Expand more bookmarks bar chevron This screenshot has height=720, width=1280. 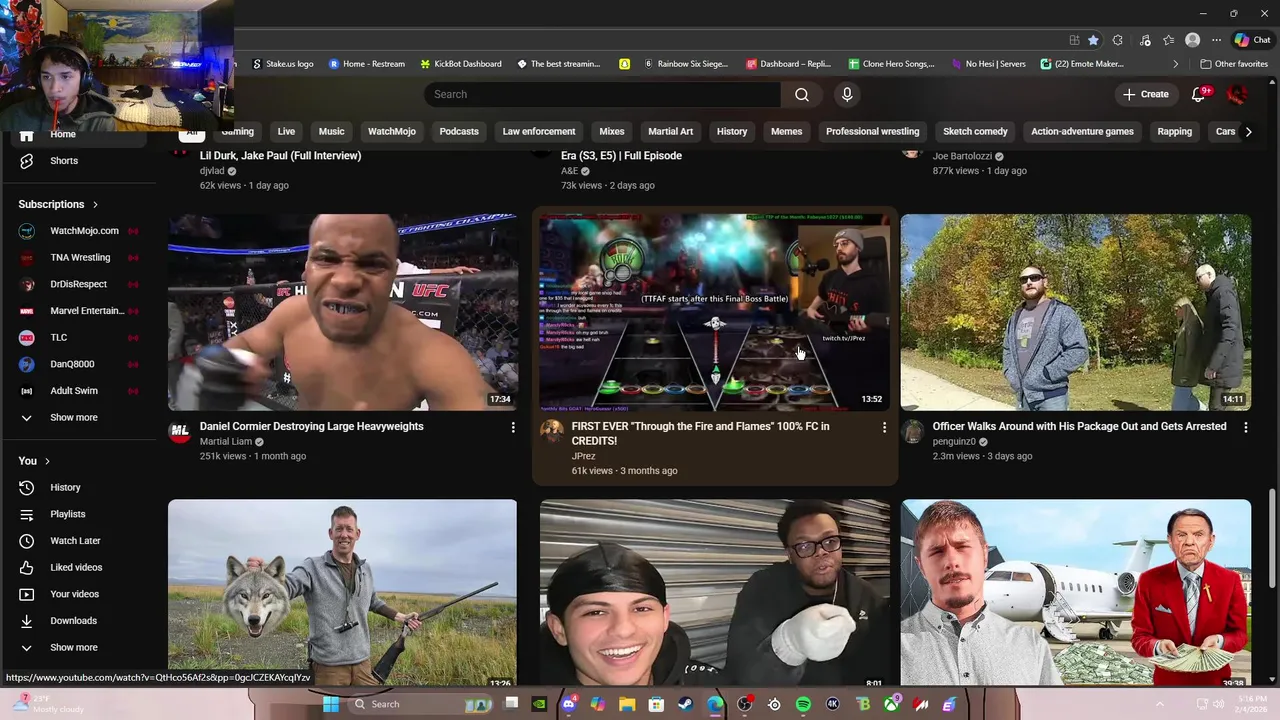[1175, 64]
